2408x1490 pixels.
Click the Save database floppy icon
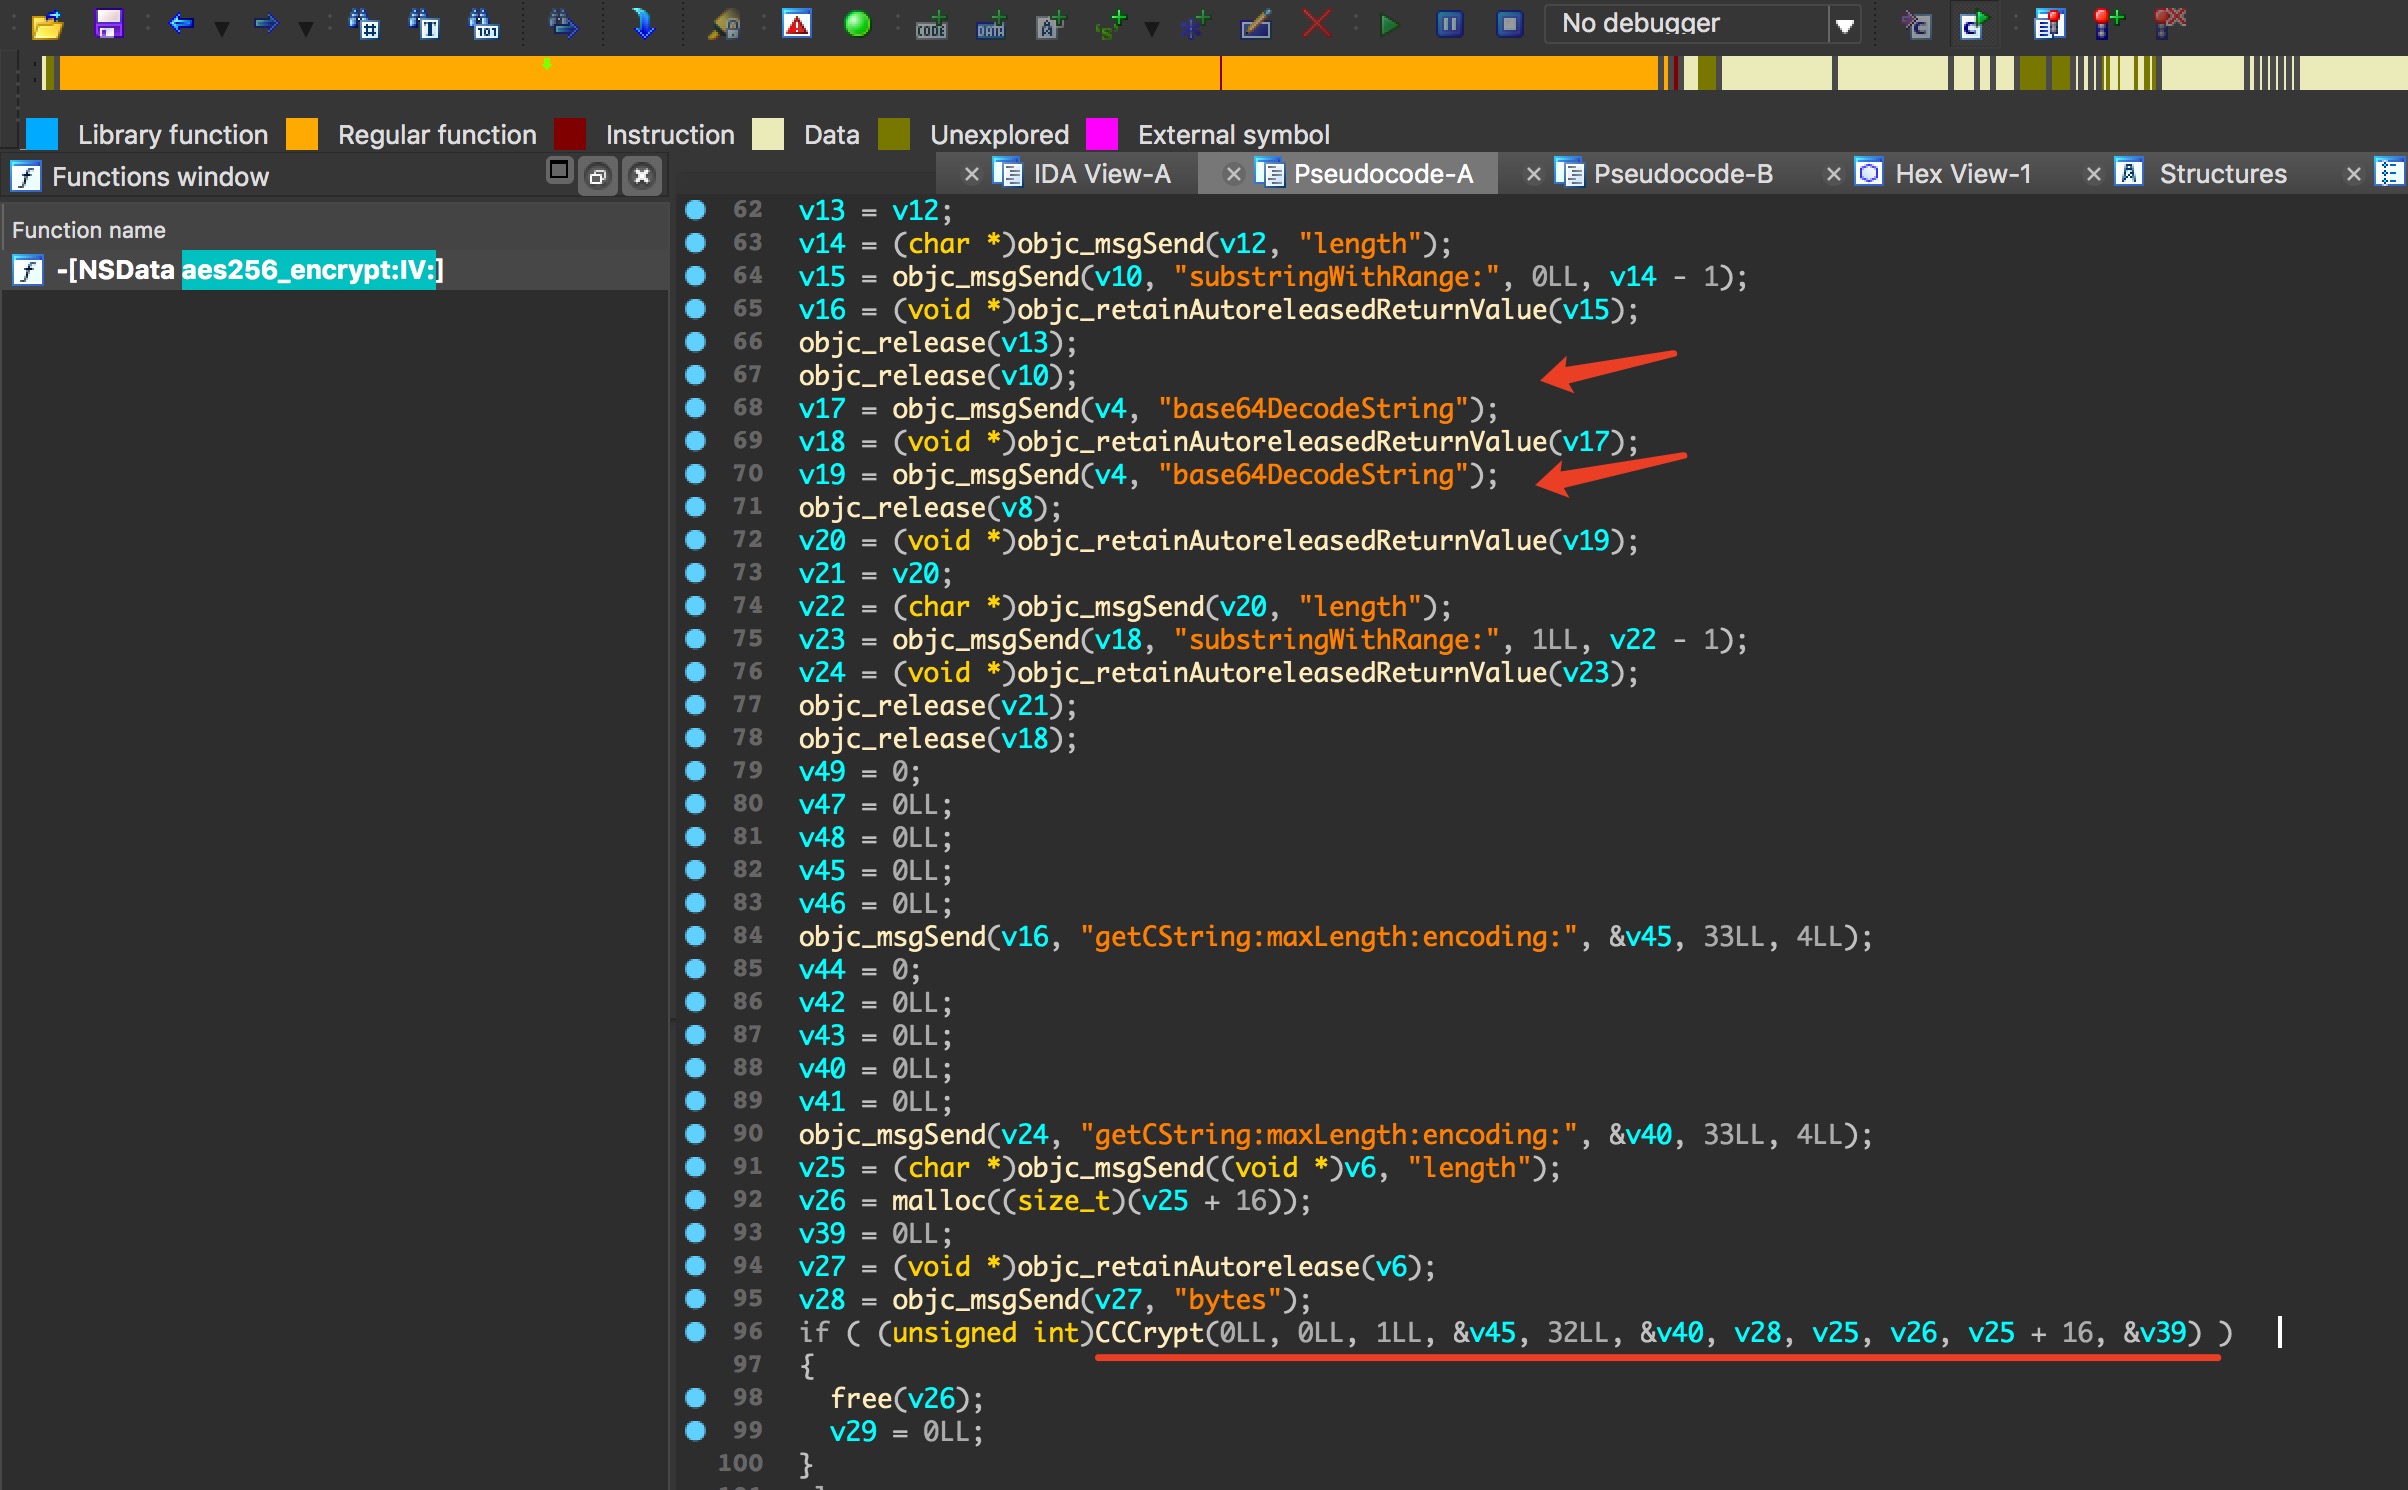pyautogui.click(x=108, y=23)
